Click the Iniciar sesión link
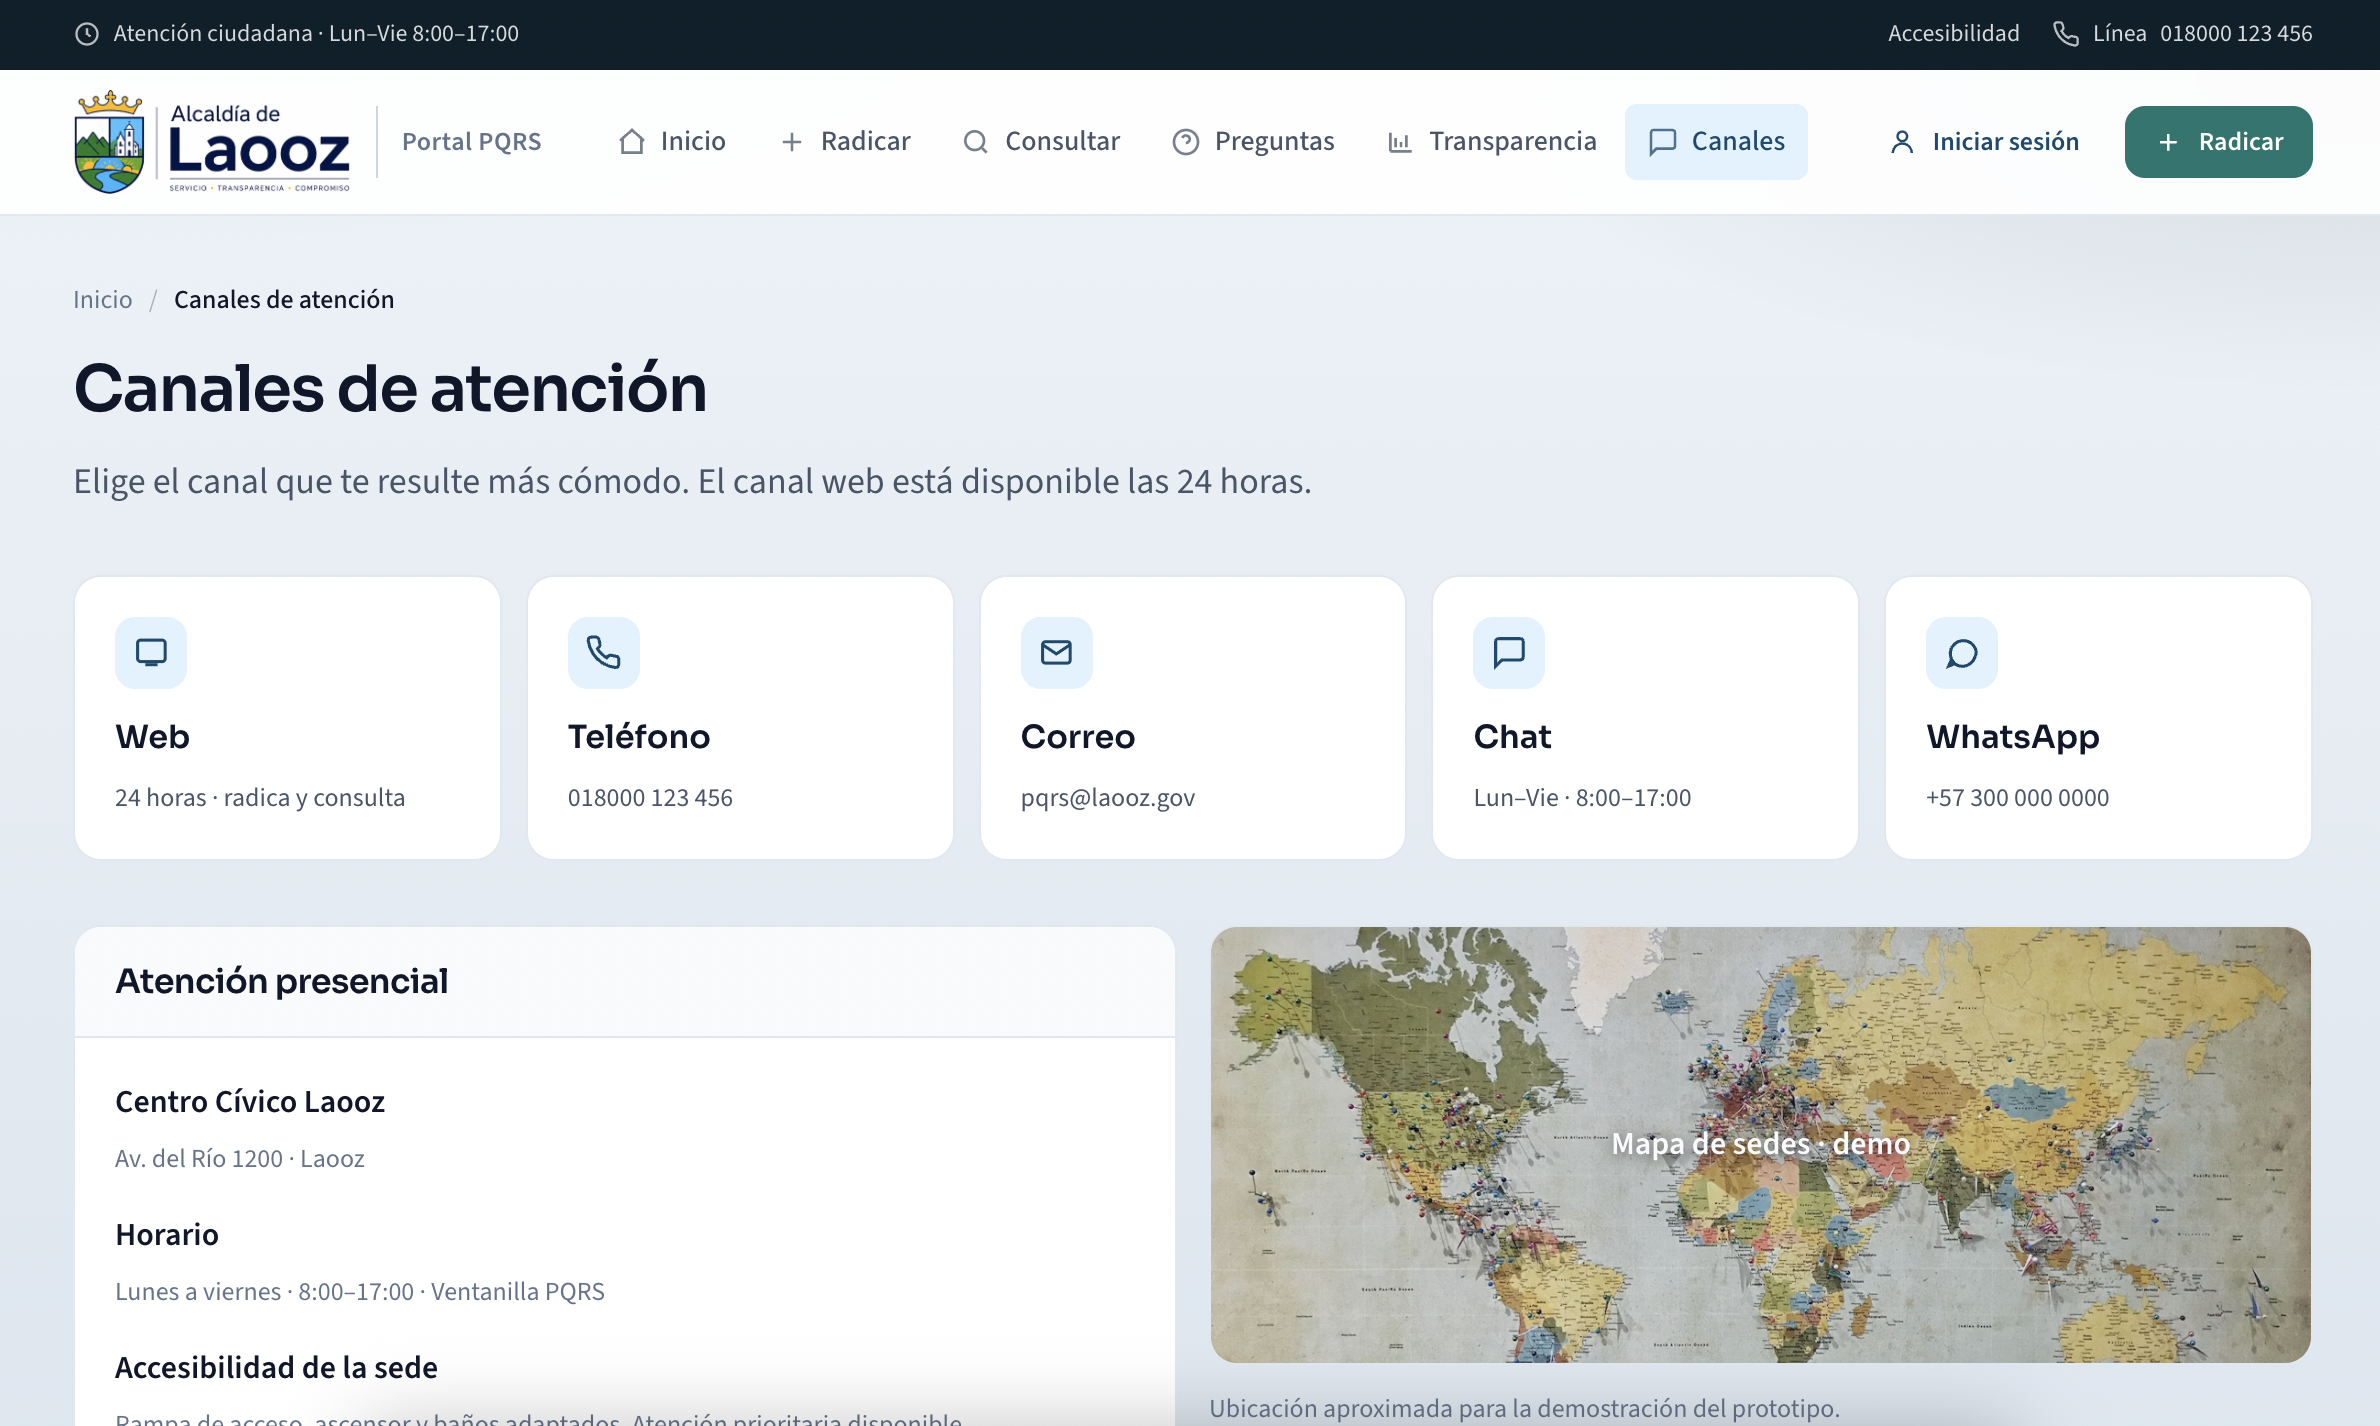 coord(1985,142)
